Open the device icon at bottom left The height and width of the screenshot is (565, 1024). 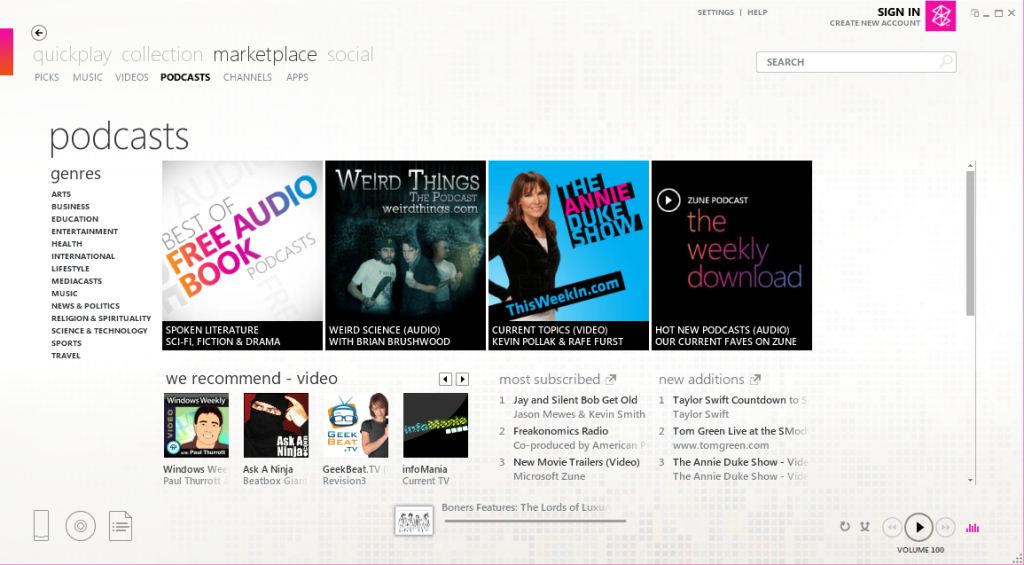[x=41, y=525]
